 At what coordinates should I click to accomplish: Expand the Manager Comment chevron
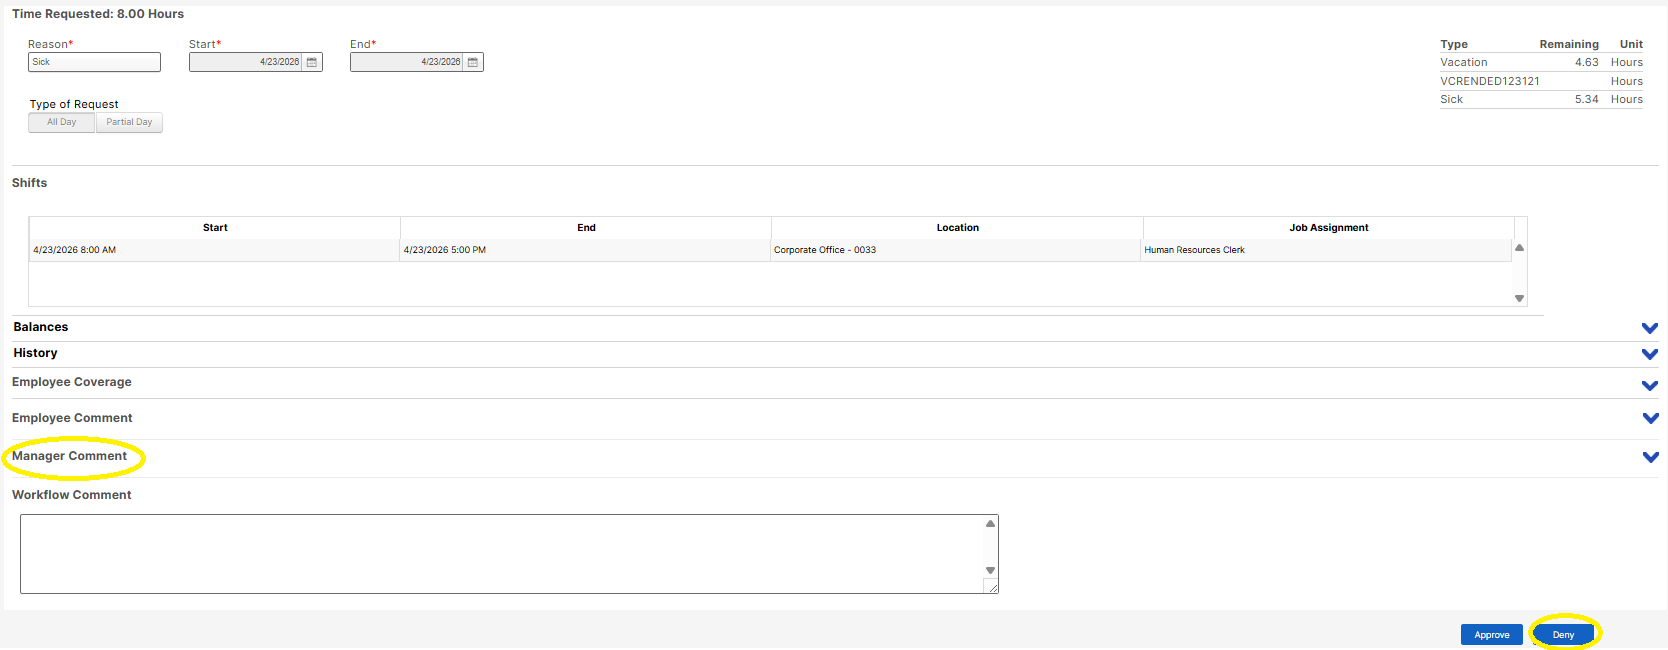coord(1650,457)
